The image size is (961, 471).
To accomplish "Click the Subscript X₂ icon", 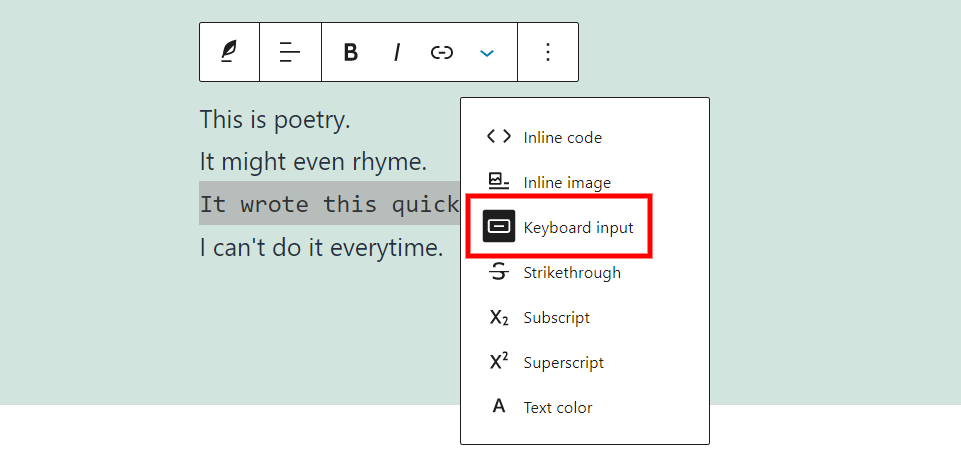I will [498, 317].
